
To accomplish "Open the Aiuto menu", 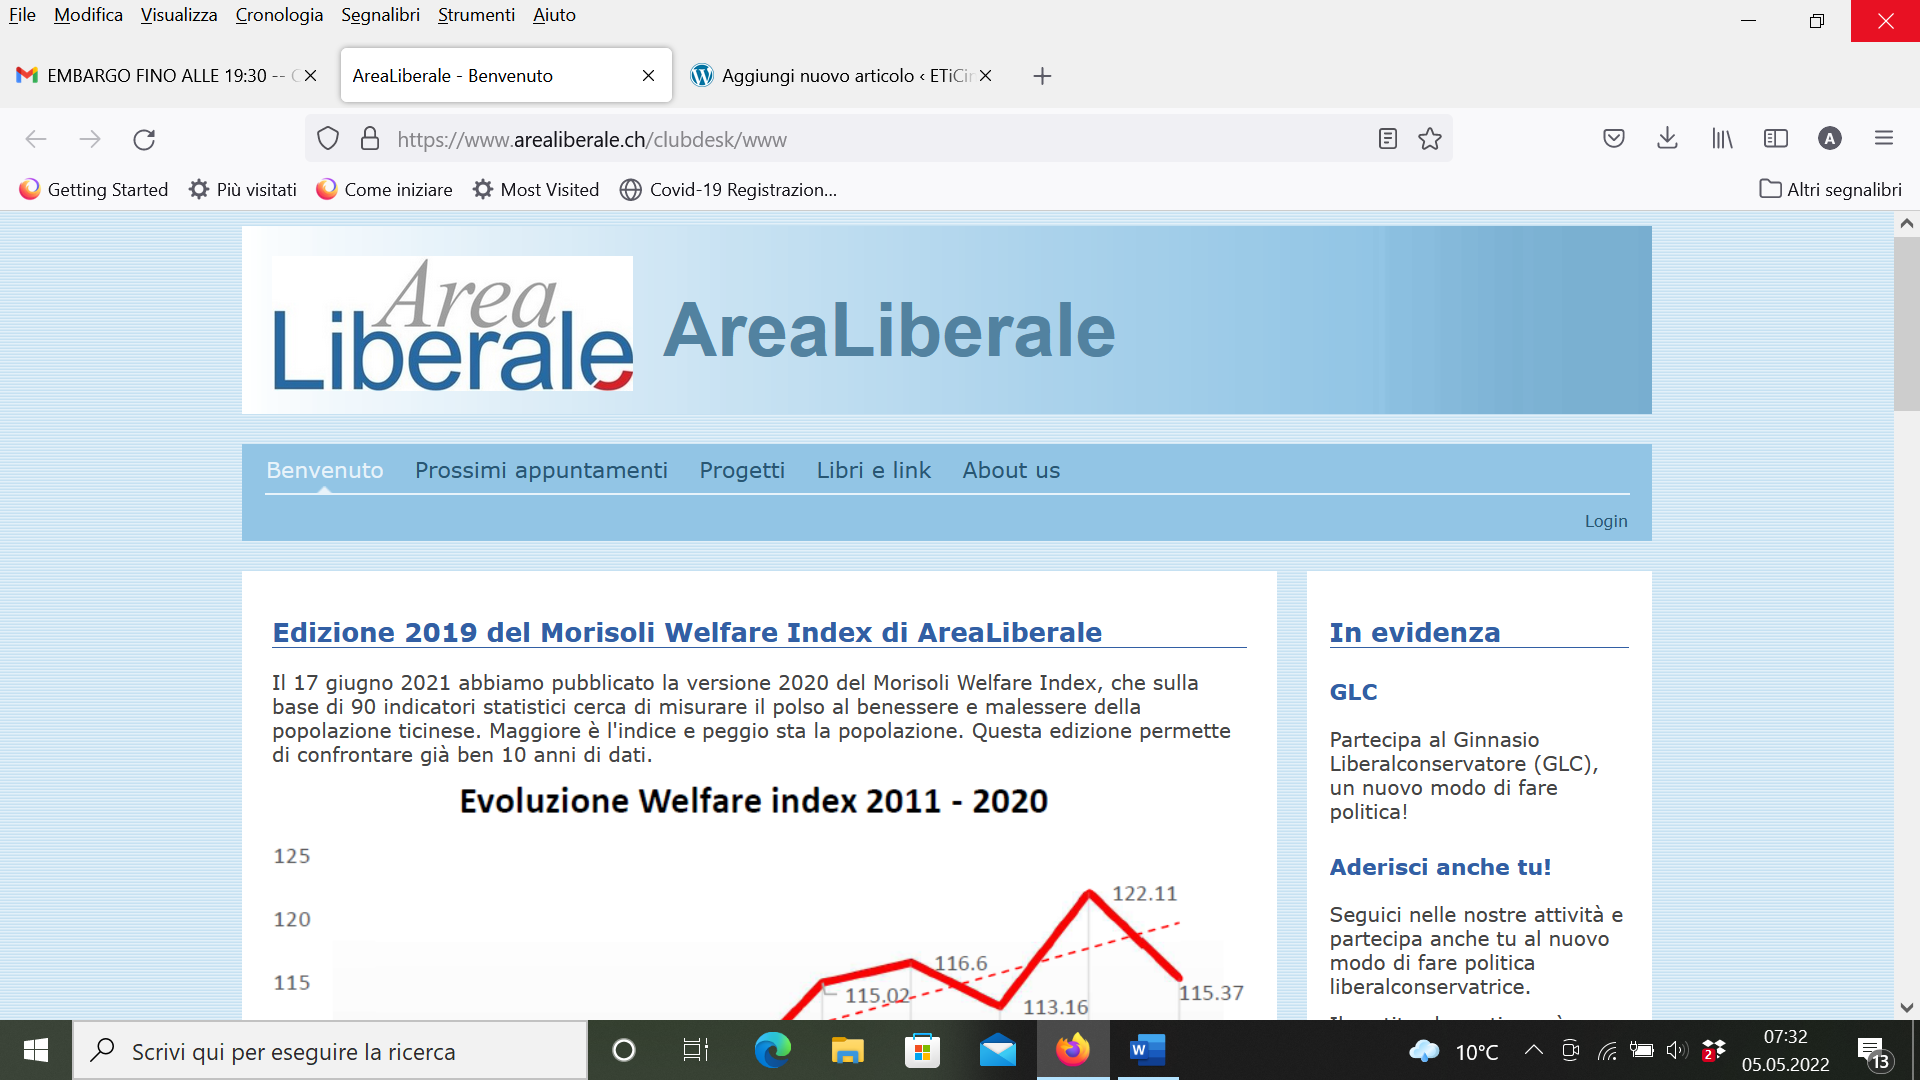I will coord(554,15).
